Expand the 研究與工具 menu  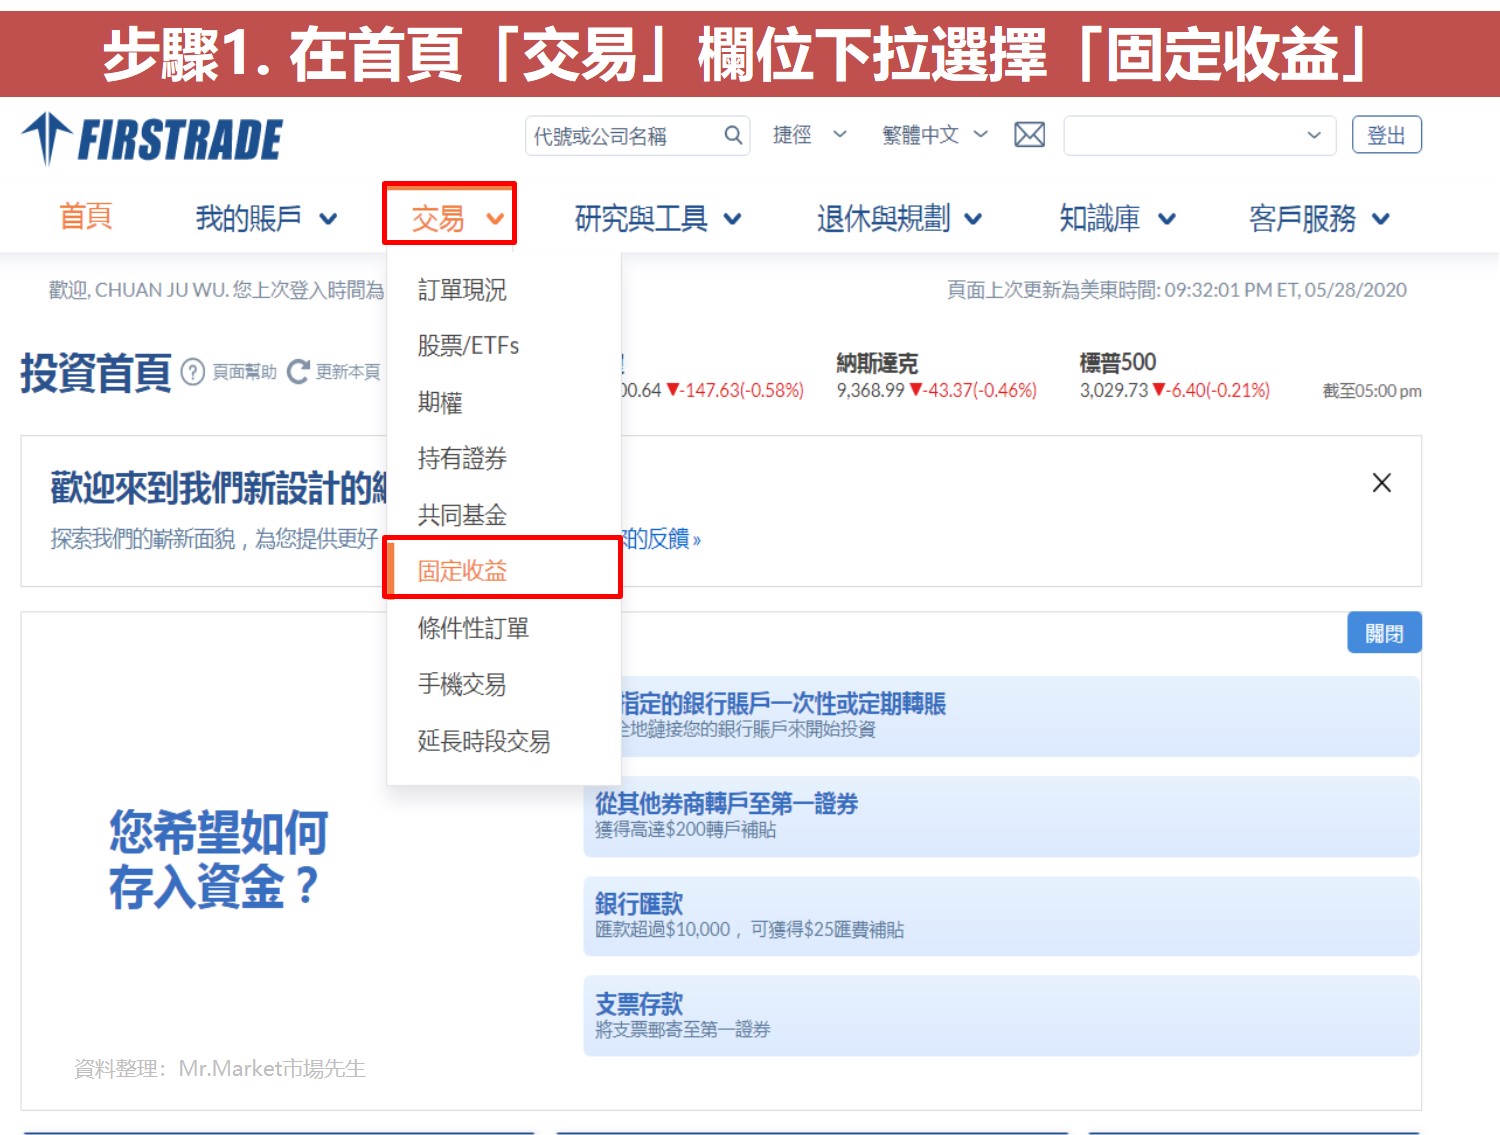(658, 218)
